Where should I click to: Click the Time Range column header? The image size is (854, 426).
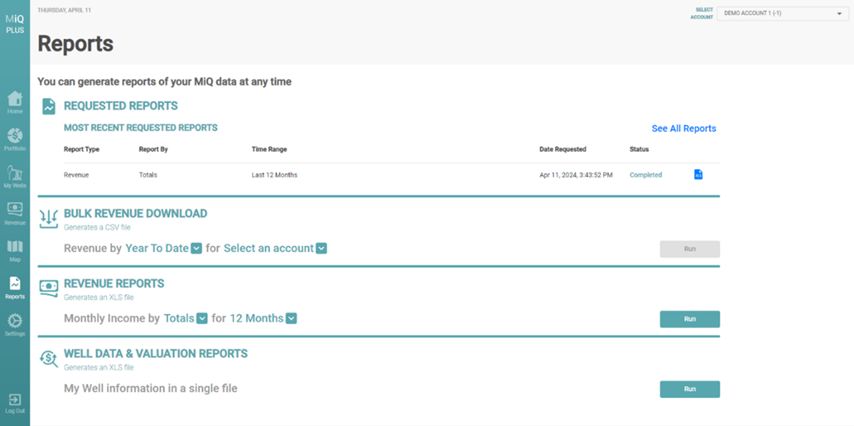coord(269,149)
